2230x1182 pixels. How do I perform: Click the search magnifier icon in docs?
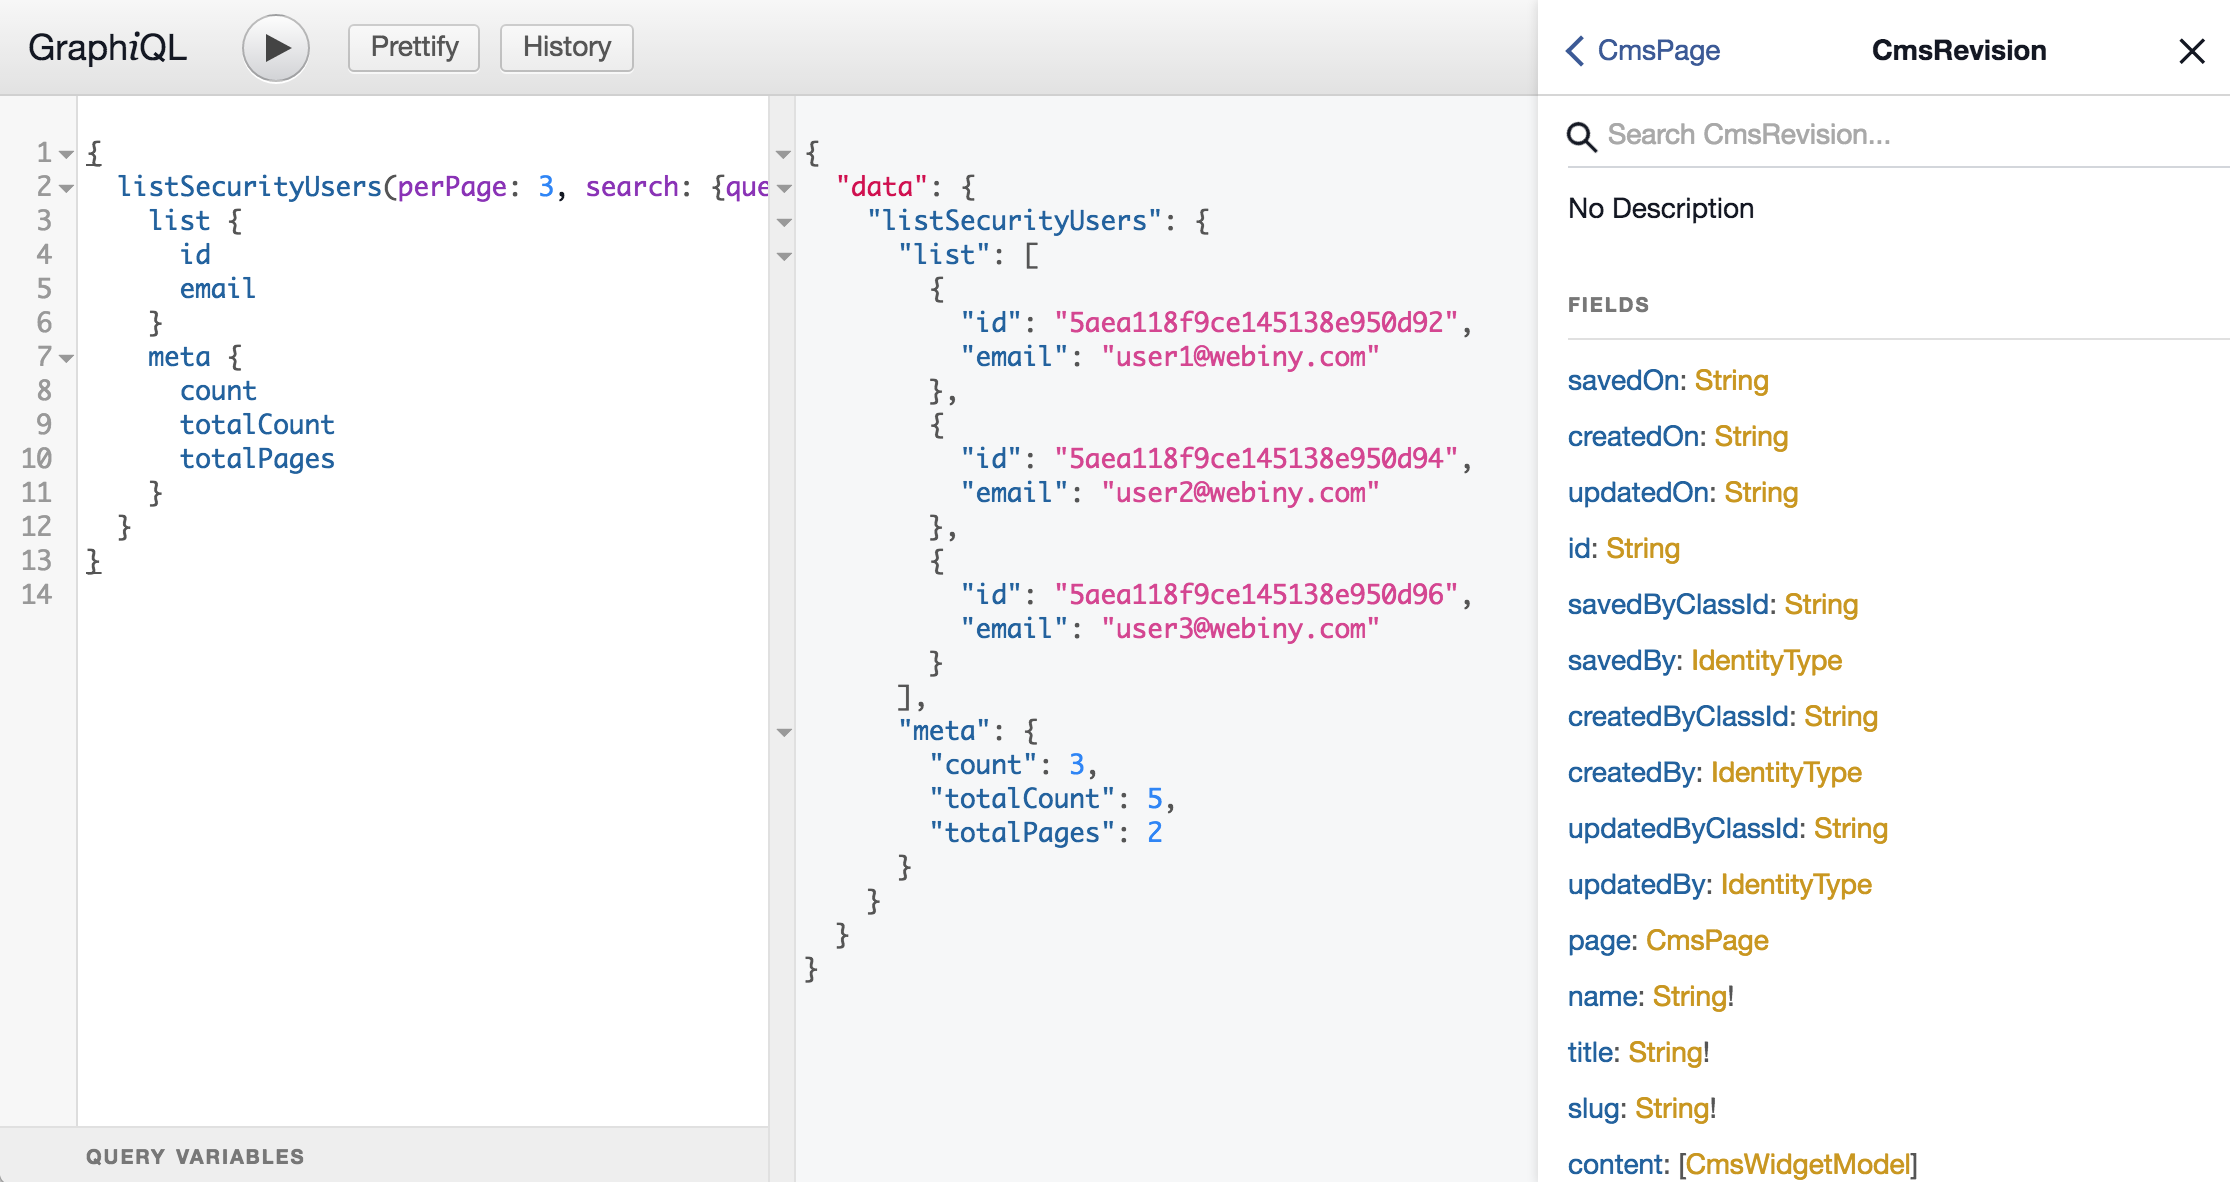[x=1581, y=136]
